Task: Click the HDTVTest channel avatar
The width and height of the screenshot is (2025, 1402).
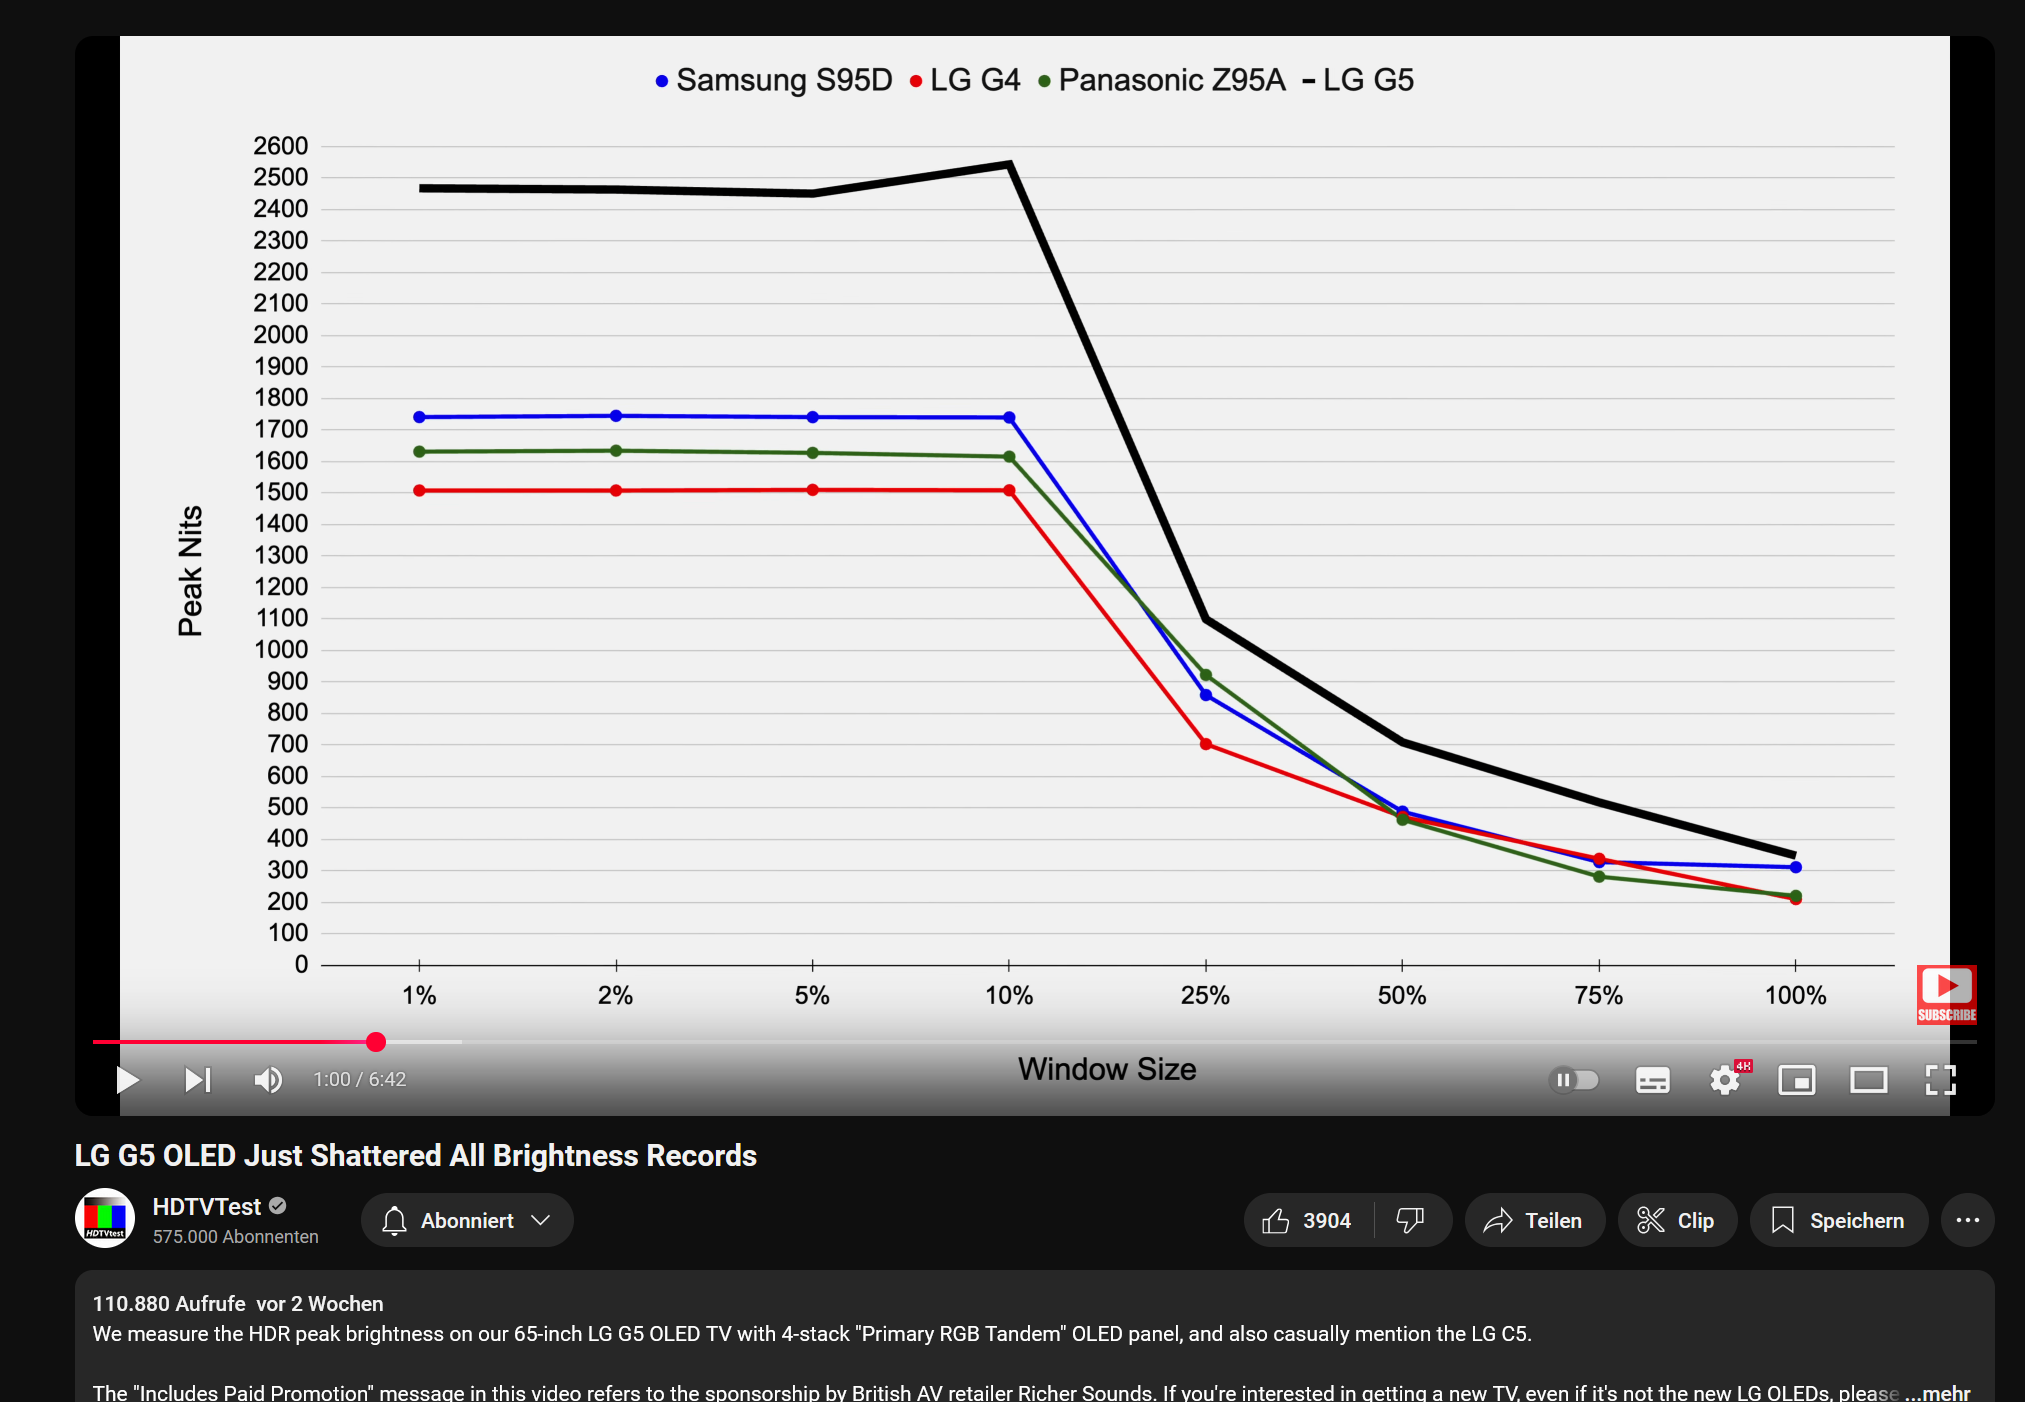Action: coord(105,1218)
